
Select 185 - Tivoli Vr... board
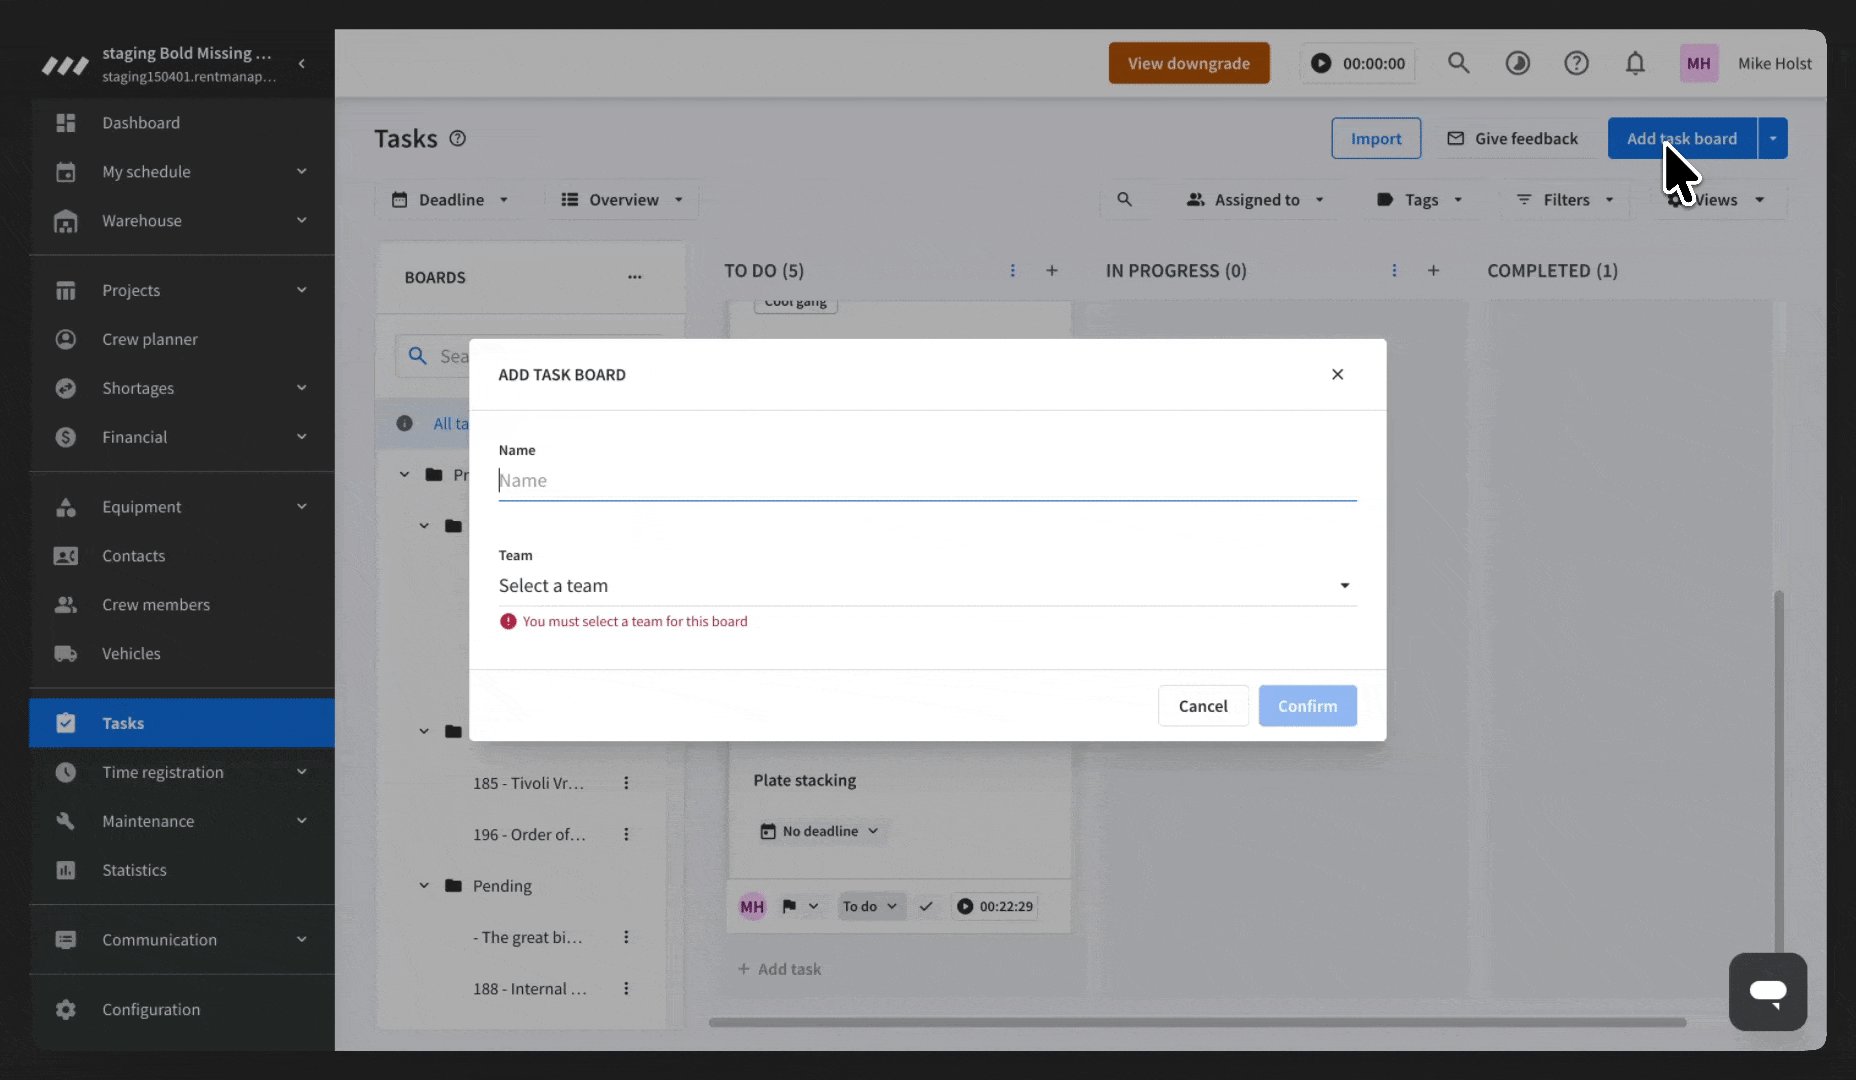coord(528,783)
